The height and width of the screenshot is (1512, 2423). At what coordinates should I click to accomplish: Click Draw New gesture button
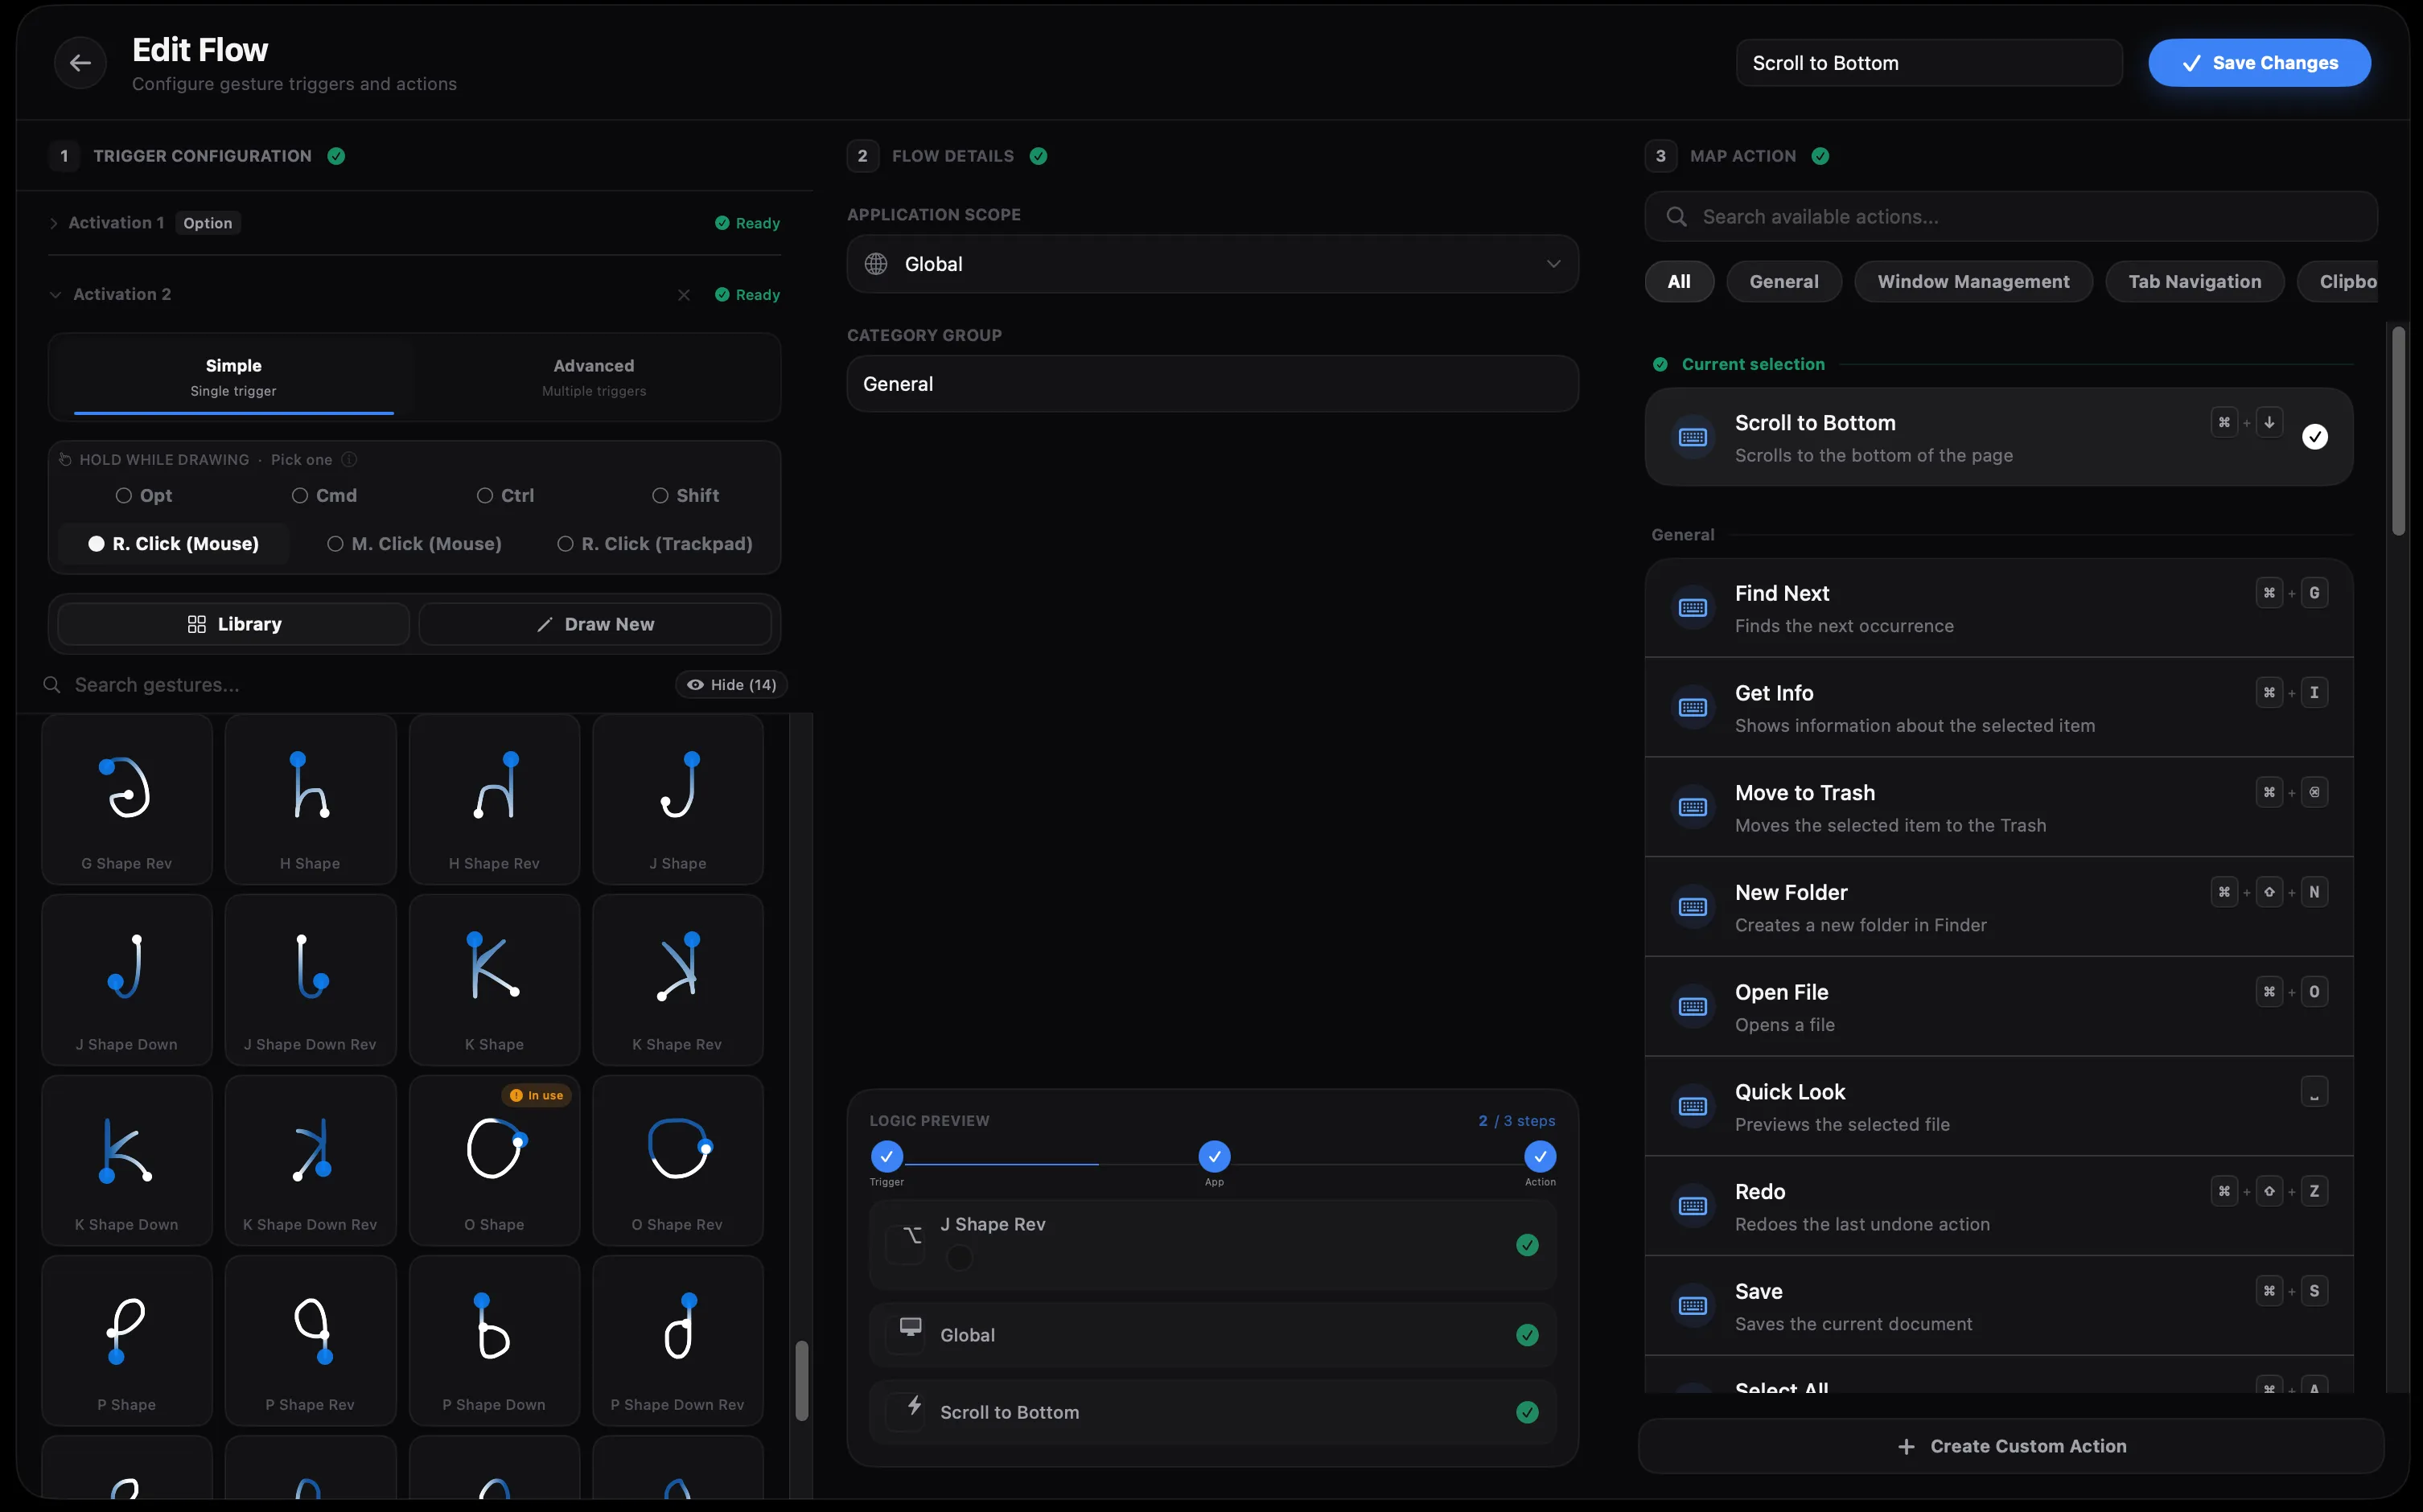pyautogui.click(x=595, y=624)
